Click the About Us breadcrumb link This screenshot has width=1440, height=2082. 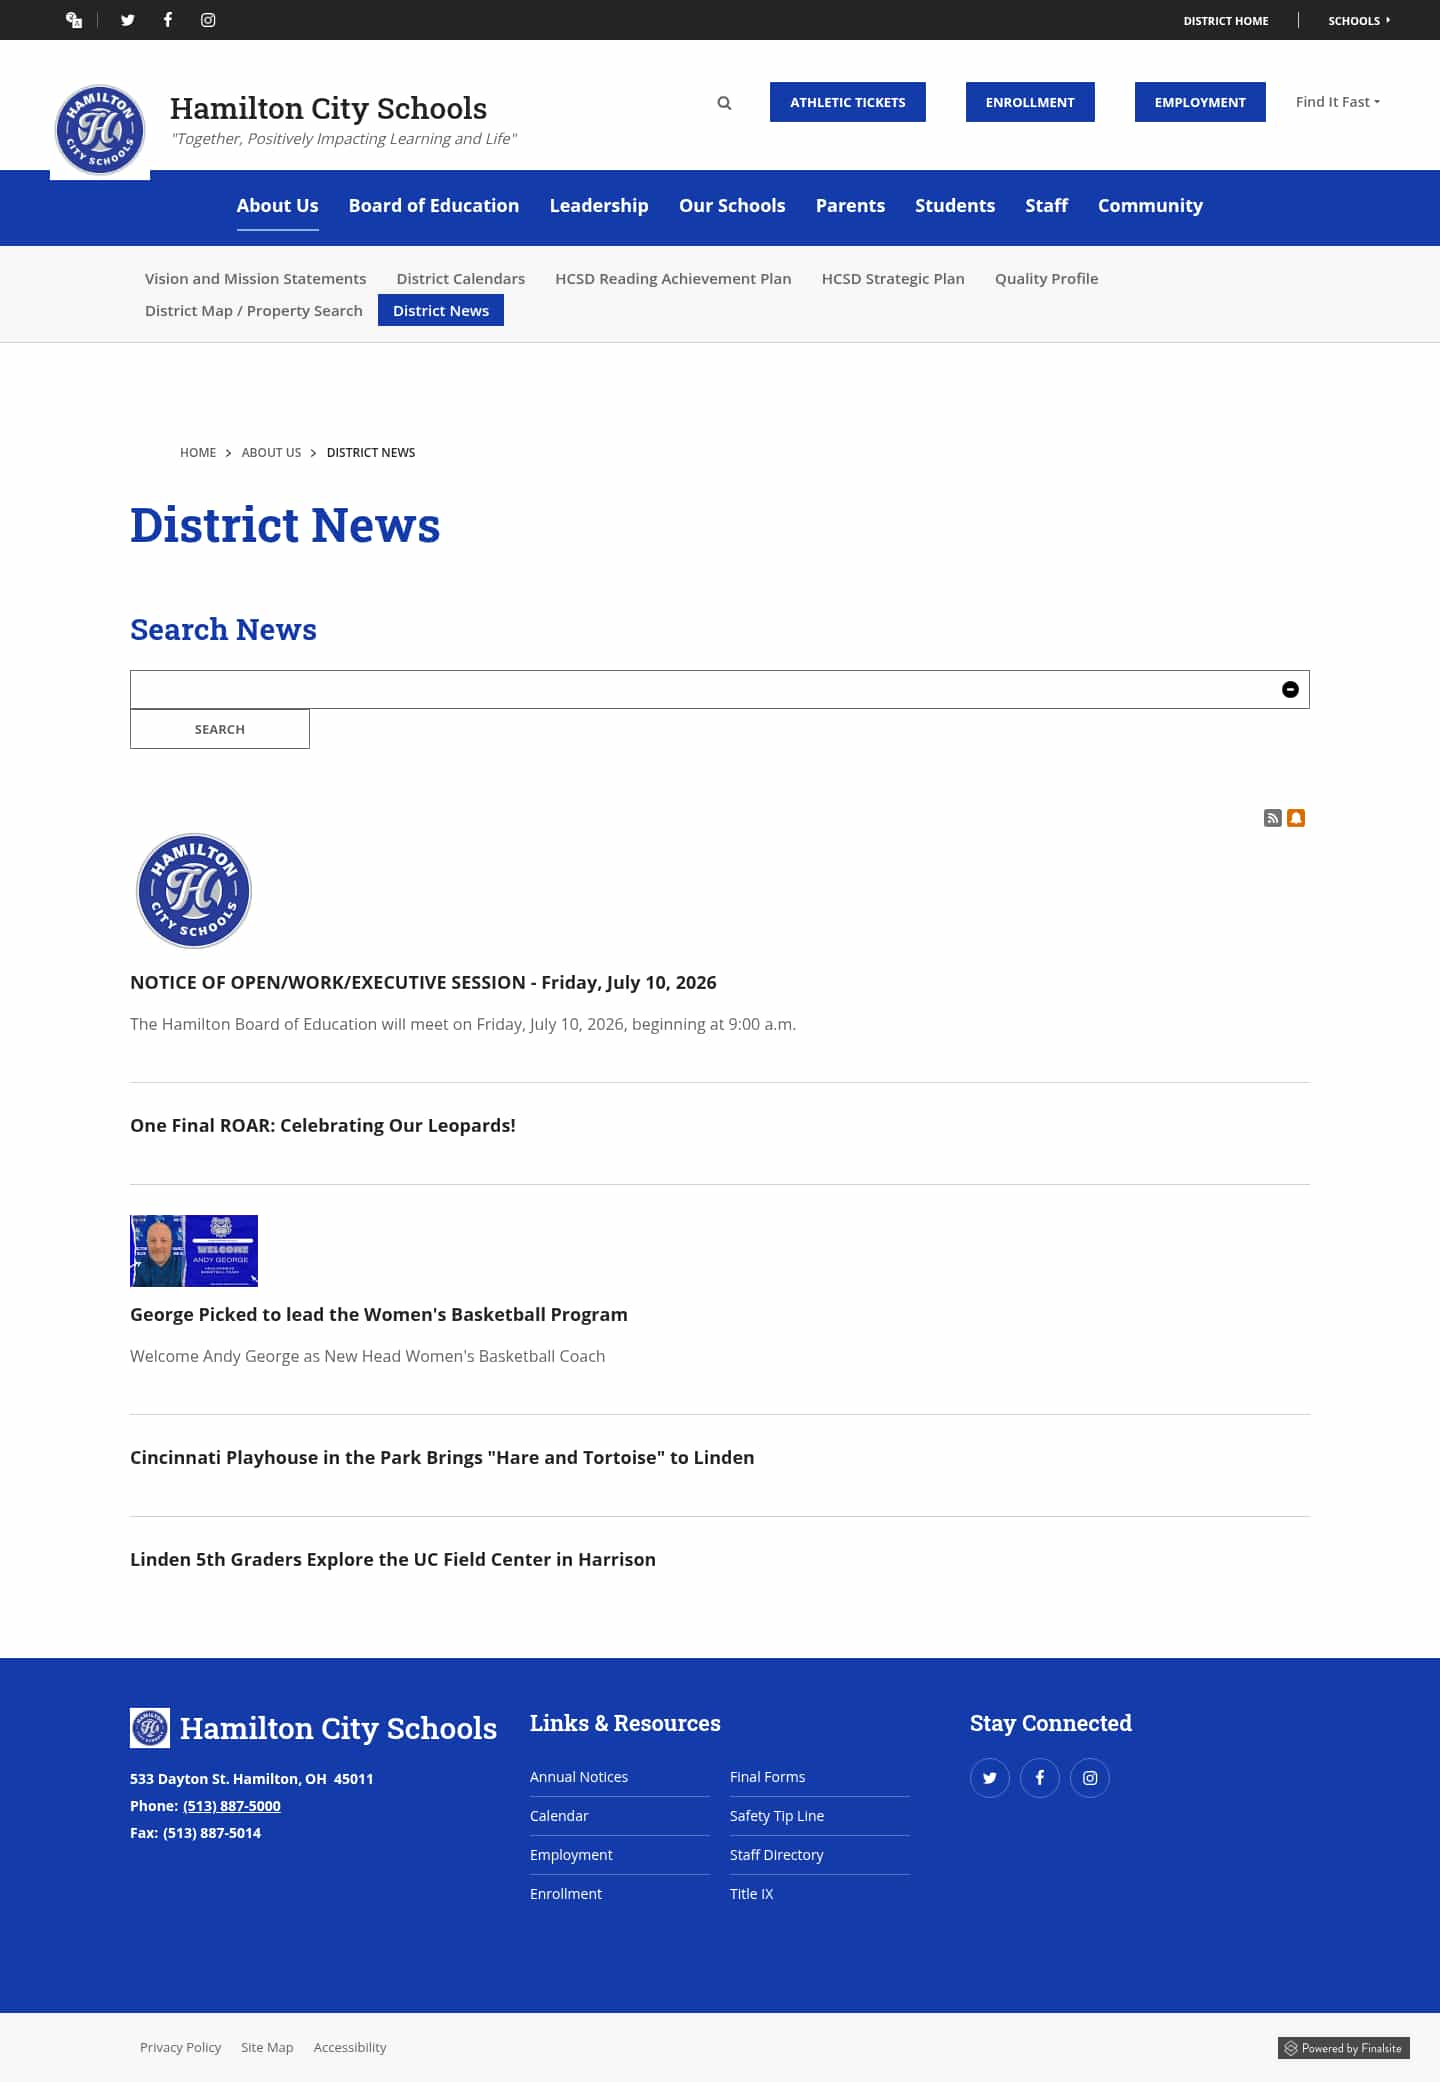(x=271, y=453)
